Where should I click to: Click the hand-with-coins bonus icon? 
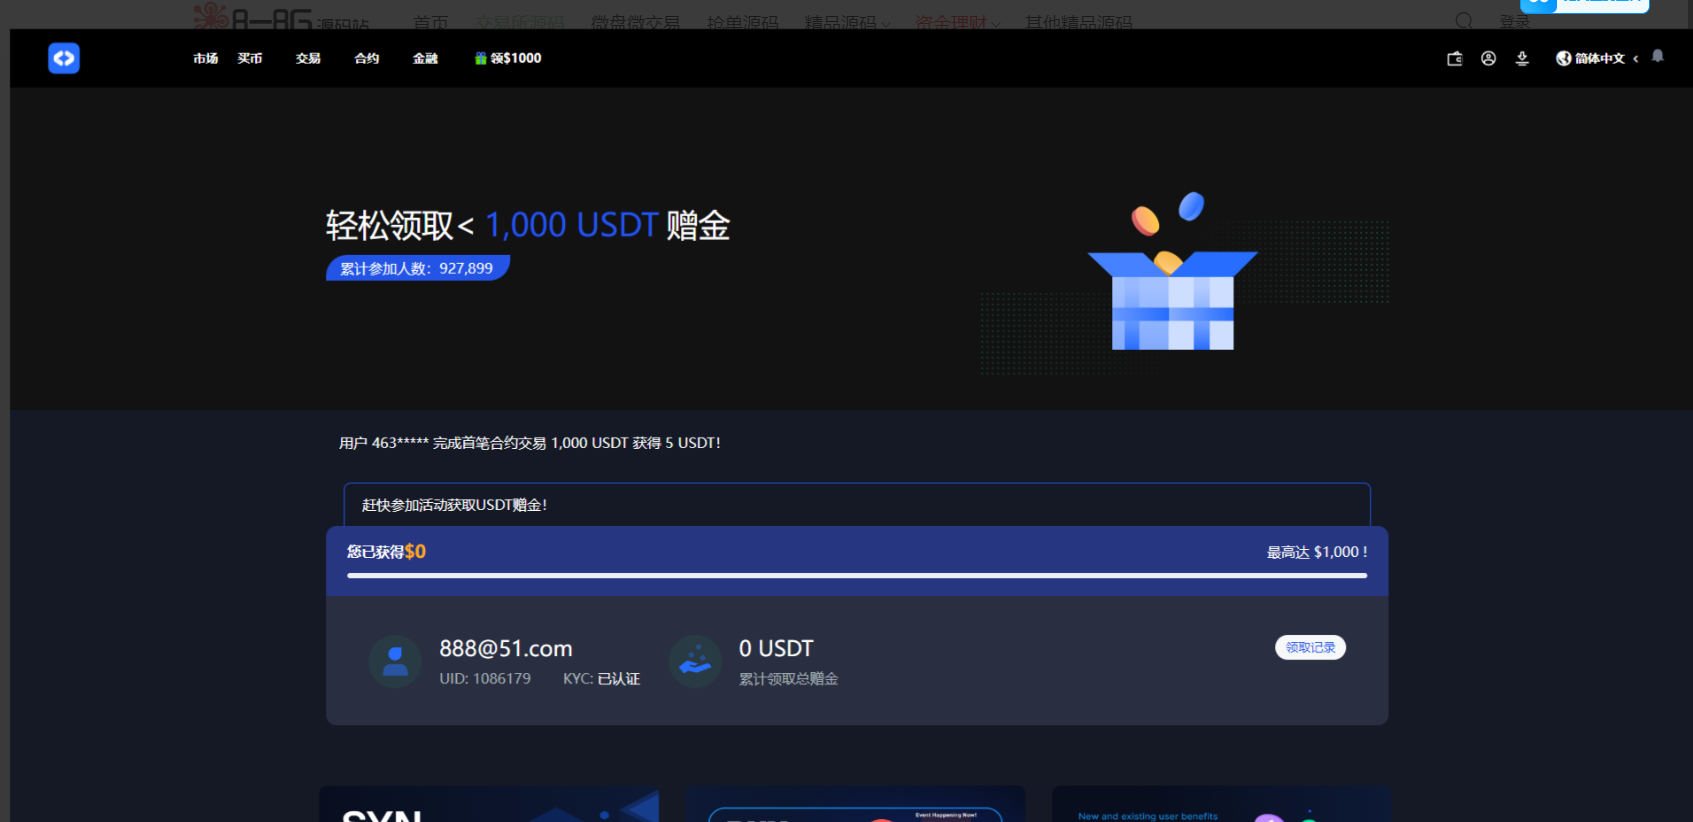(695, 661)
